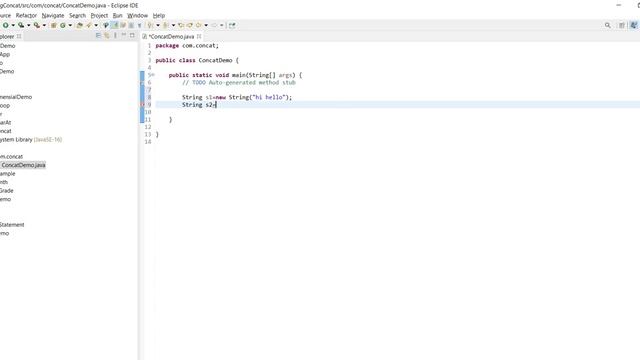Click the External Tools run icon
This screenshot has width=640, height=360.
(x=37, y=25)
